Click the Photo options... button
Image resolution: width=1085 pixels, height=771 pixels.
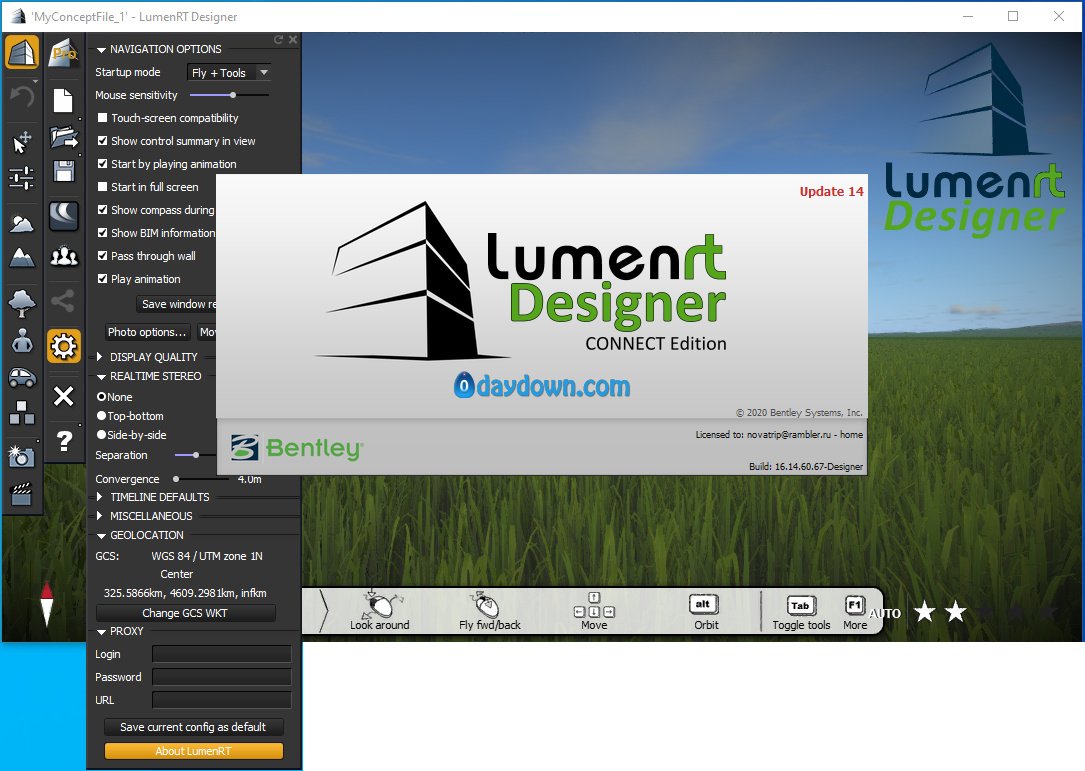pyautogui.click(x=147, y=332)
